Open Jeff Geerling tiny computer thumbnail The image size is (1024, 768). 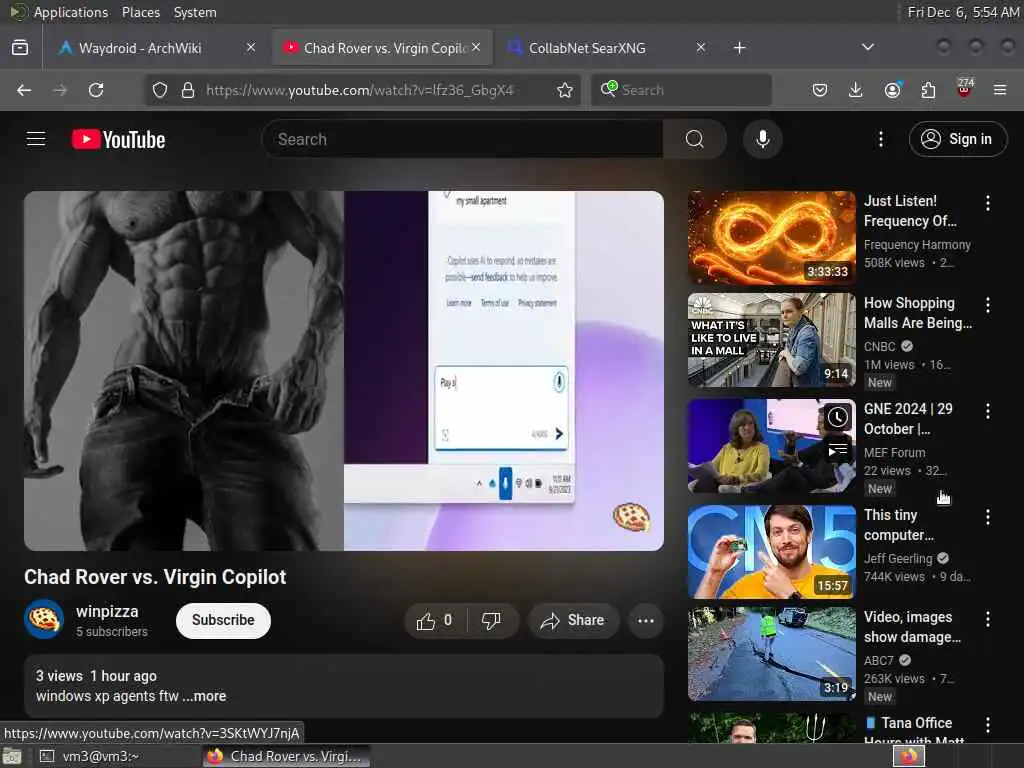point(771,552)
